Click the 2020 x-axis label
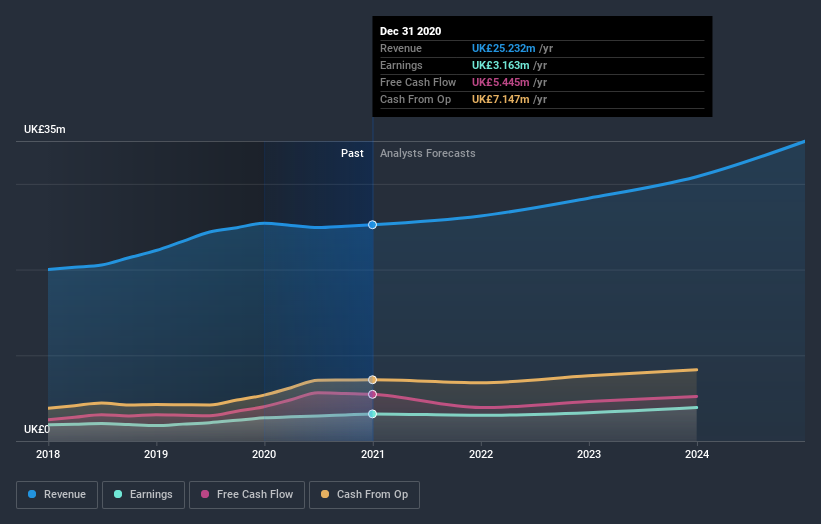The width and height of the screenshot is (821, 524). (264, 454)
